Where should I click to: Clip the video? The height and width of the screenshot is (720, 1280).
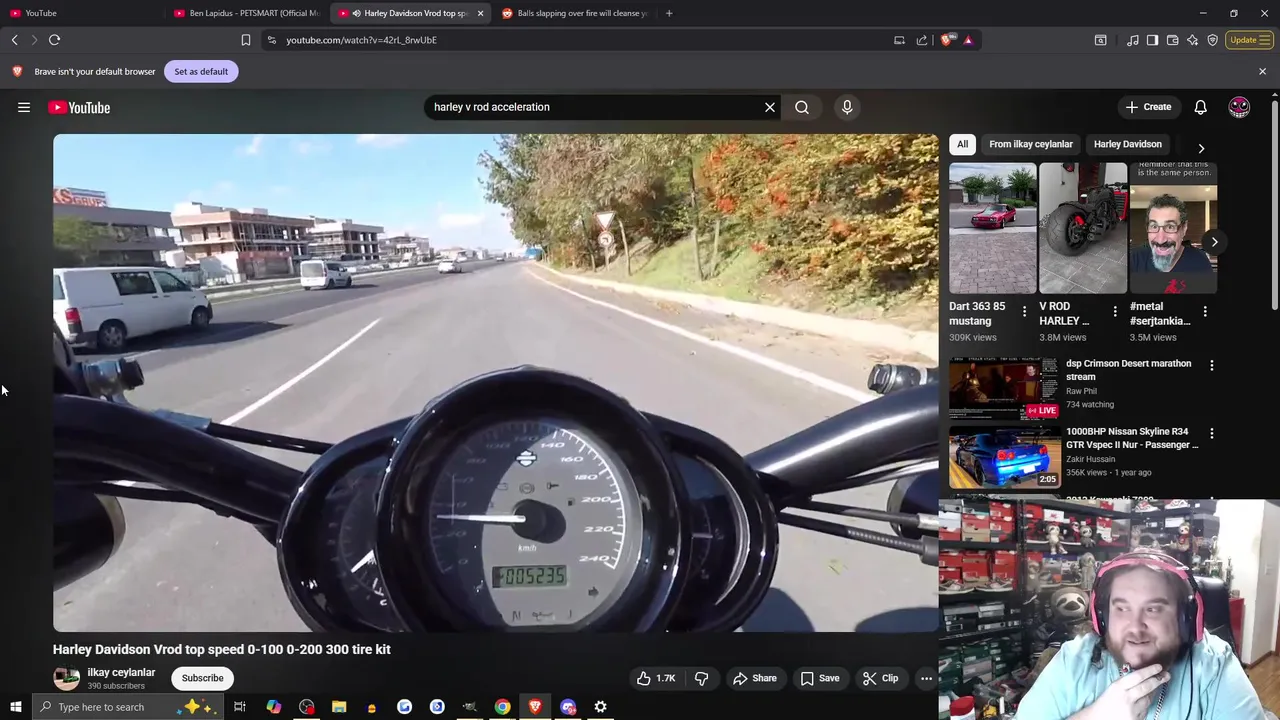click(880, 678)
